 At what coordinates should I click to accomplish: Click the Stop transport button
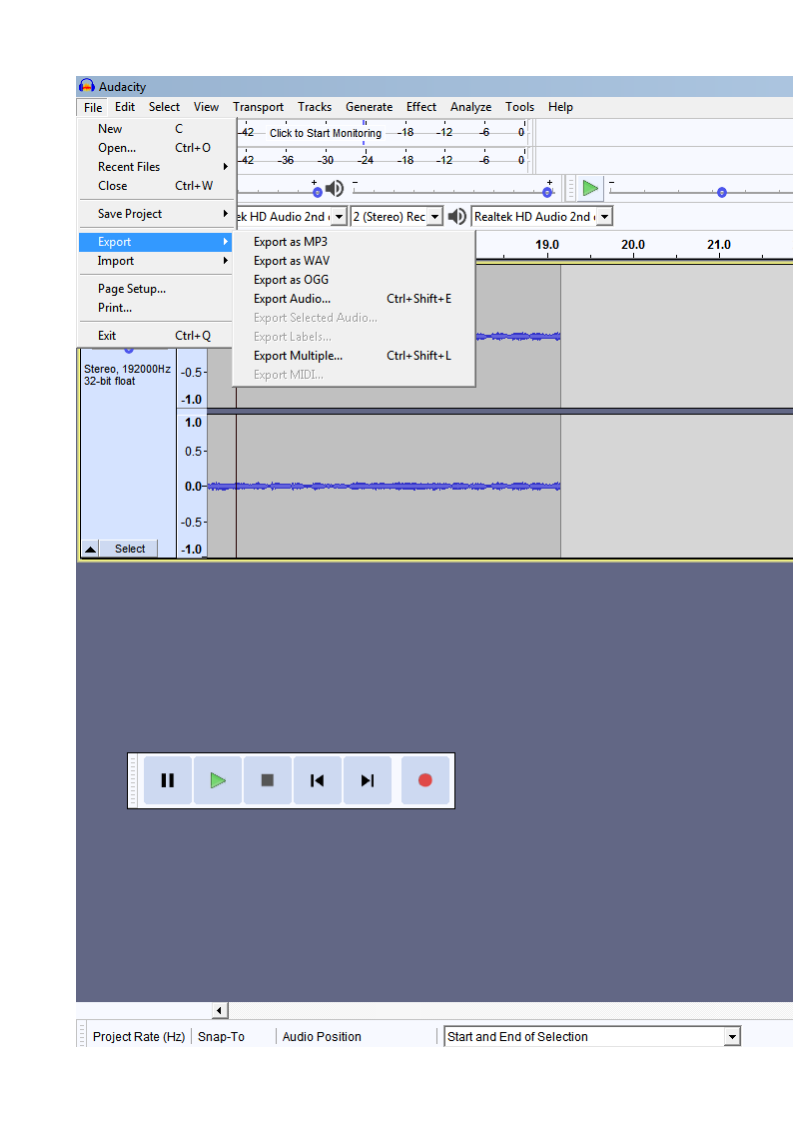point(267,780)
